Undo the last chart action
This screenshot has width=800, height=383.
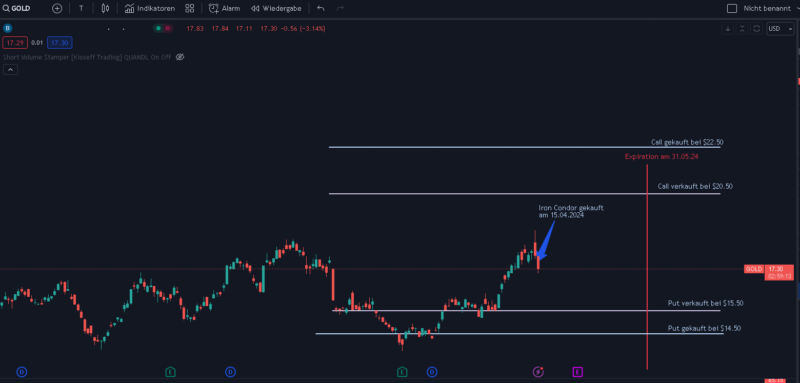[320, 8]
